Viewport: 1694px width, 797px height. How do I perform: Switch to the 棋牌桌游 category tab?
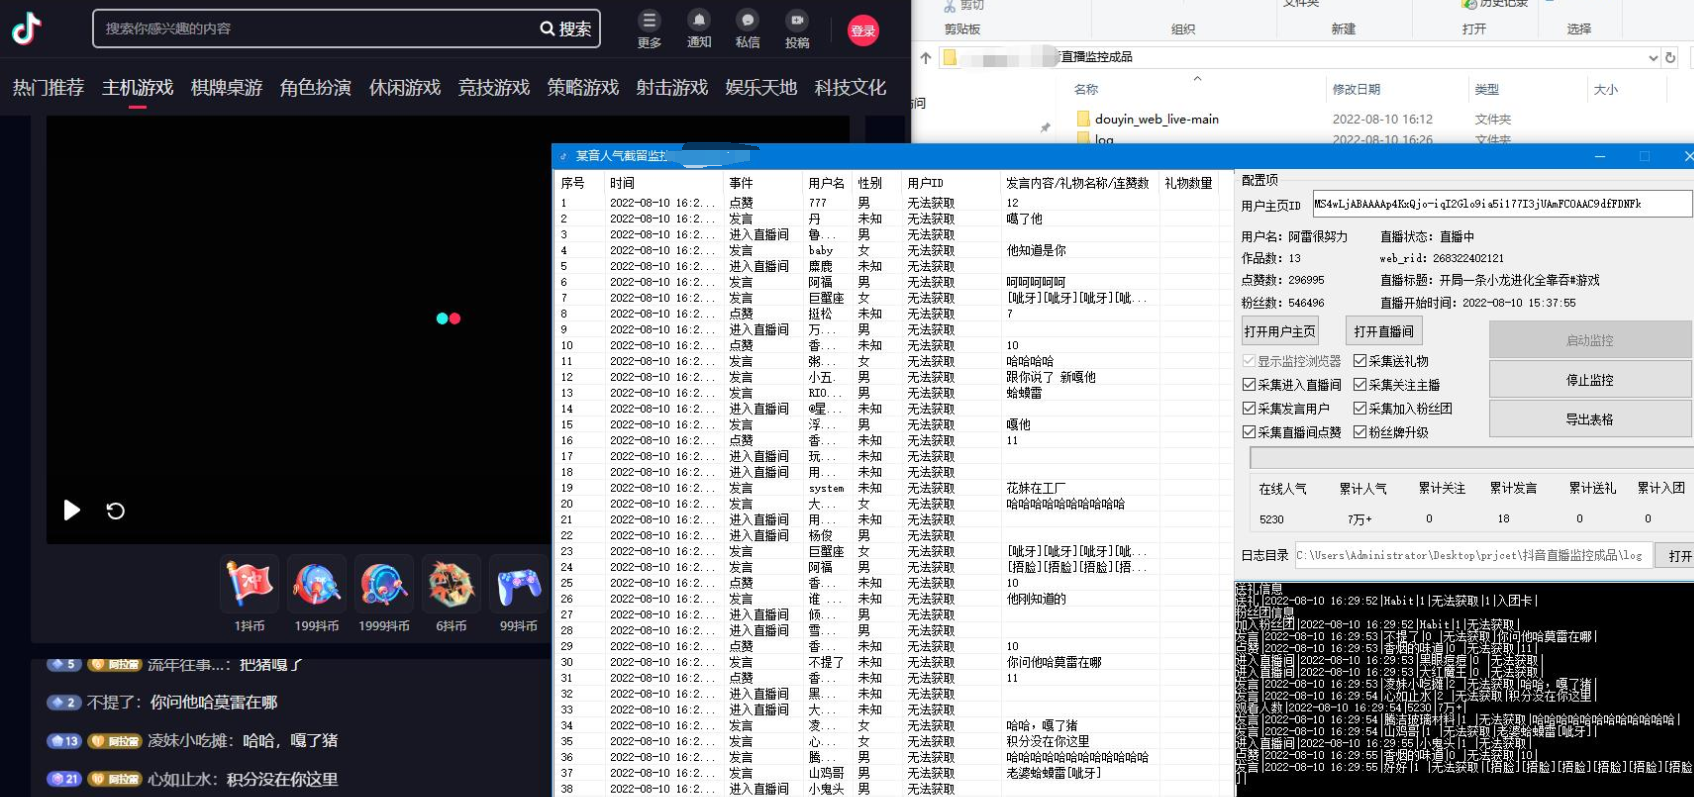point(226,88)
